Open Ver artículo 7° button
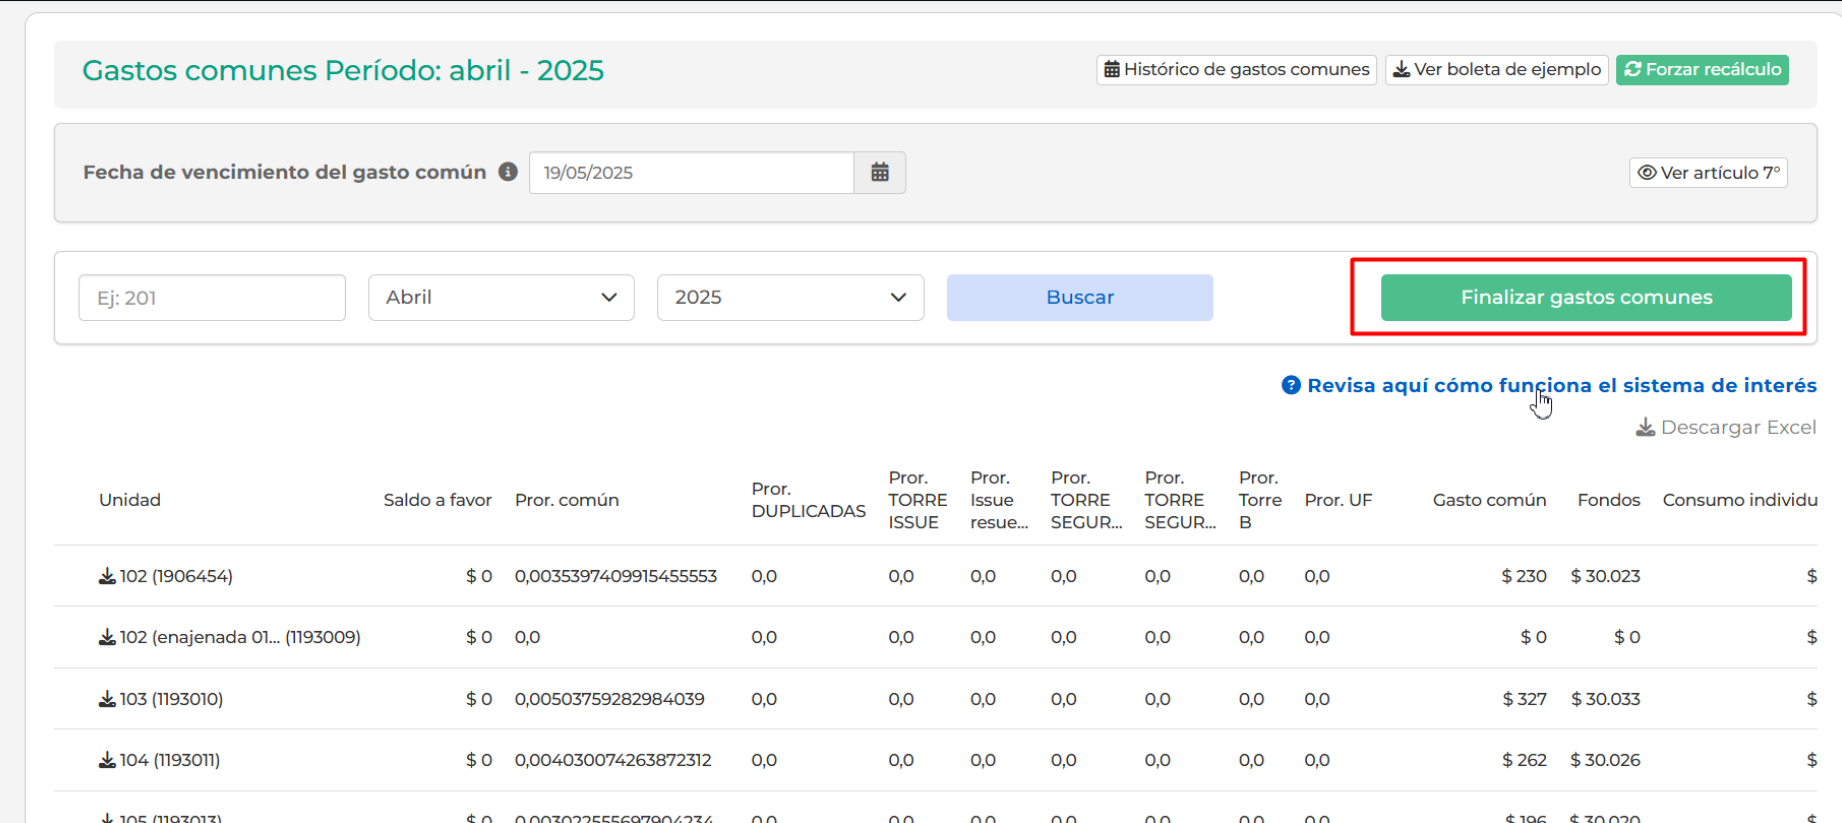Viewport: 1842px width, 823px height. 1708,173
